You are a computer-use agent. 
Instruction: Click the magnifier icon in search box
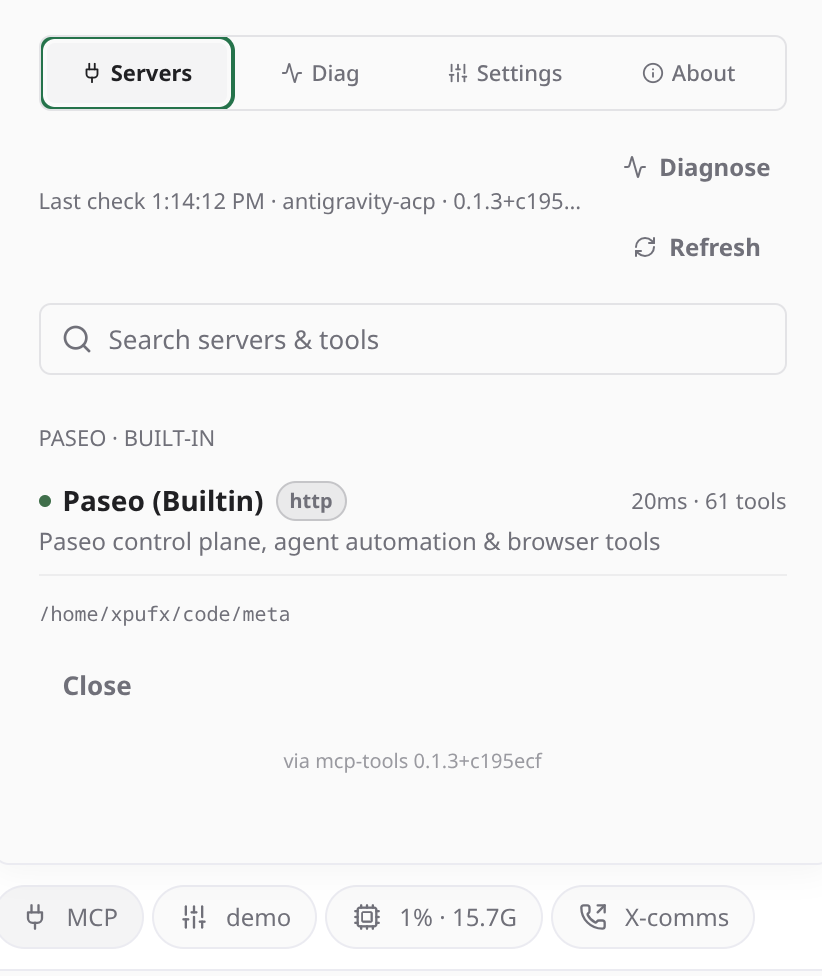[x=77, y=339]
